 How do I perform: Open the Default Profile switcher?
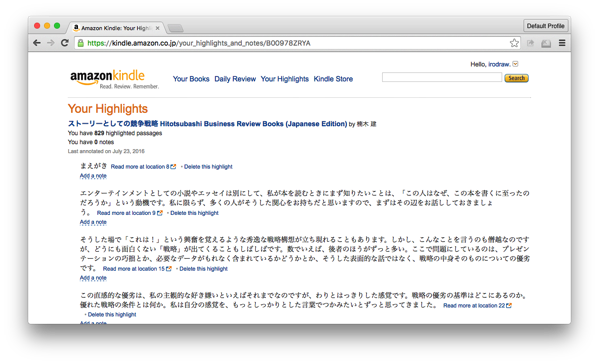tap(545, 26)
